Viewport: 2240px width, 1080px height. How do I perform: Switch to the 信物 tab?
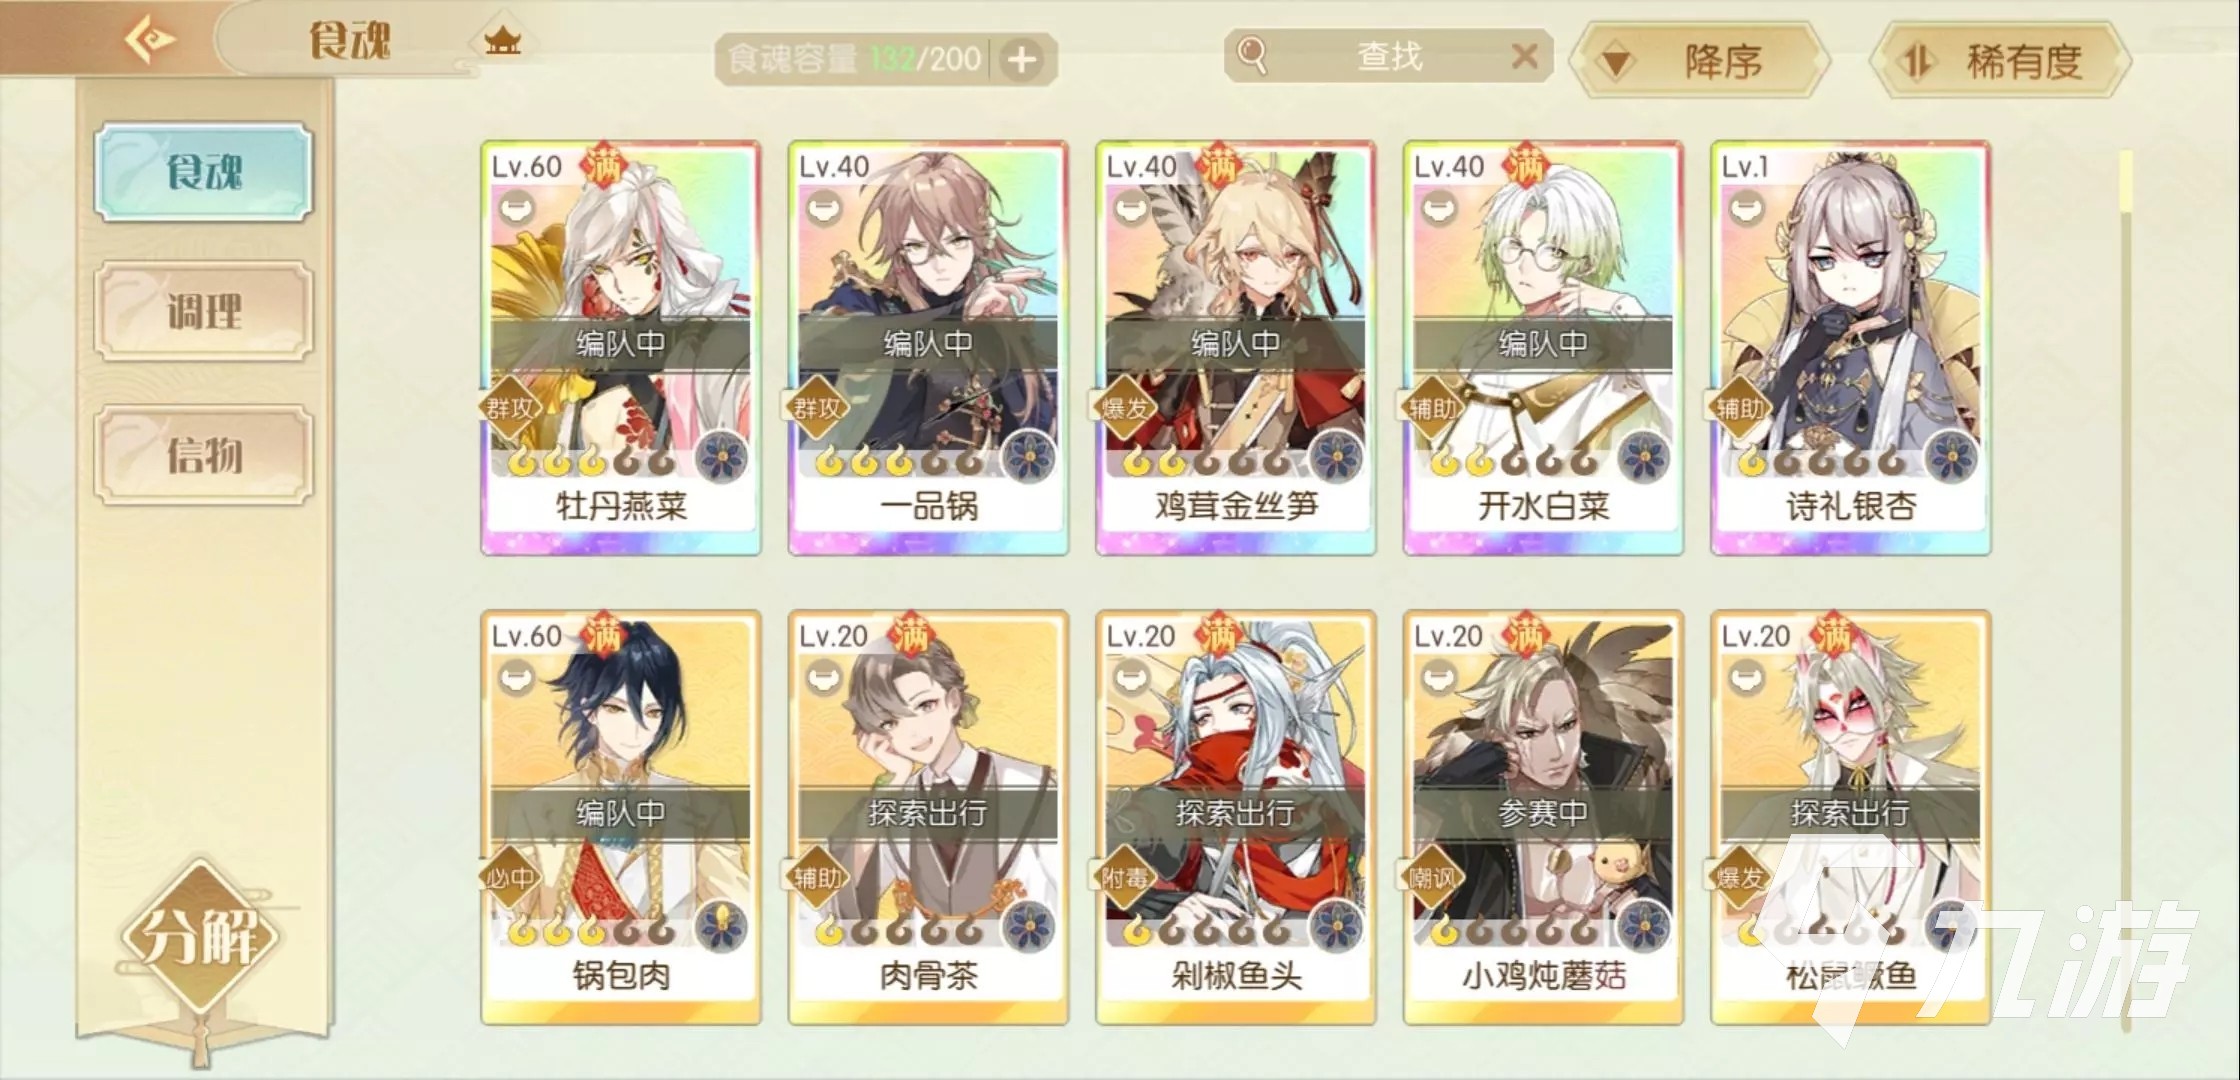pos(204,455)
